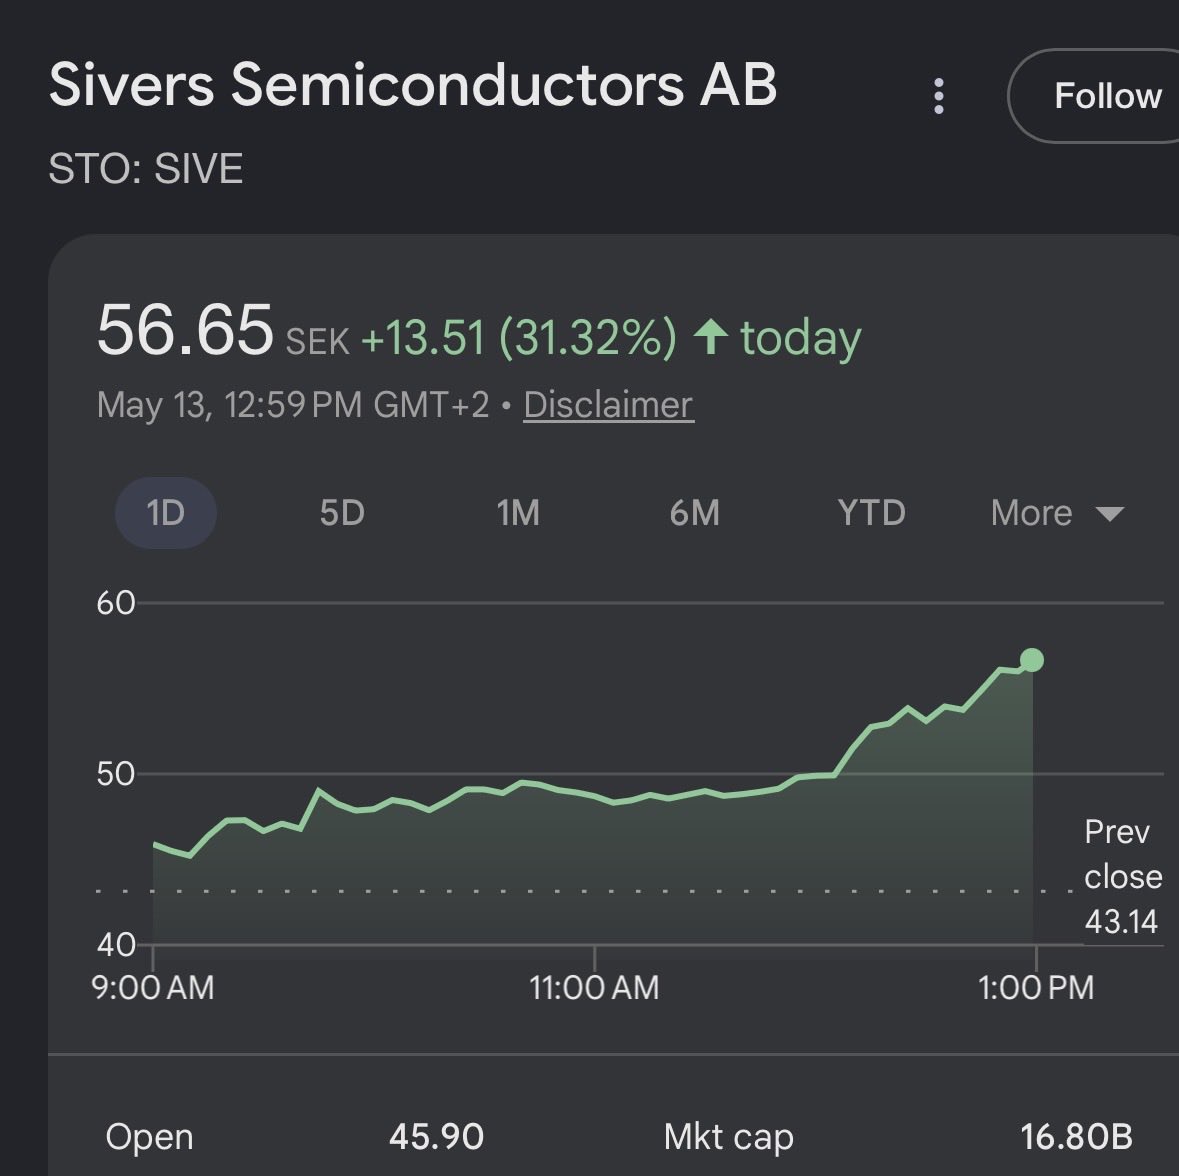Select the 1D chart range tab
The image size is (1179, 1176).
pos(165,513)
